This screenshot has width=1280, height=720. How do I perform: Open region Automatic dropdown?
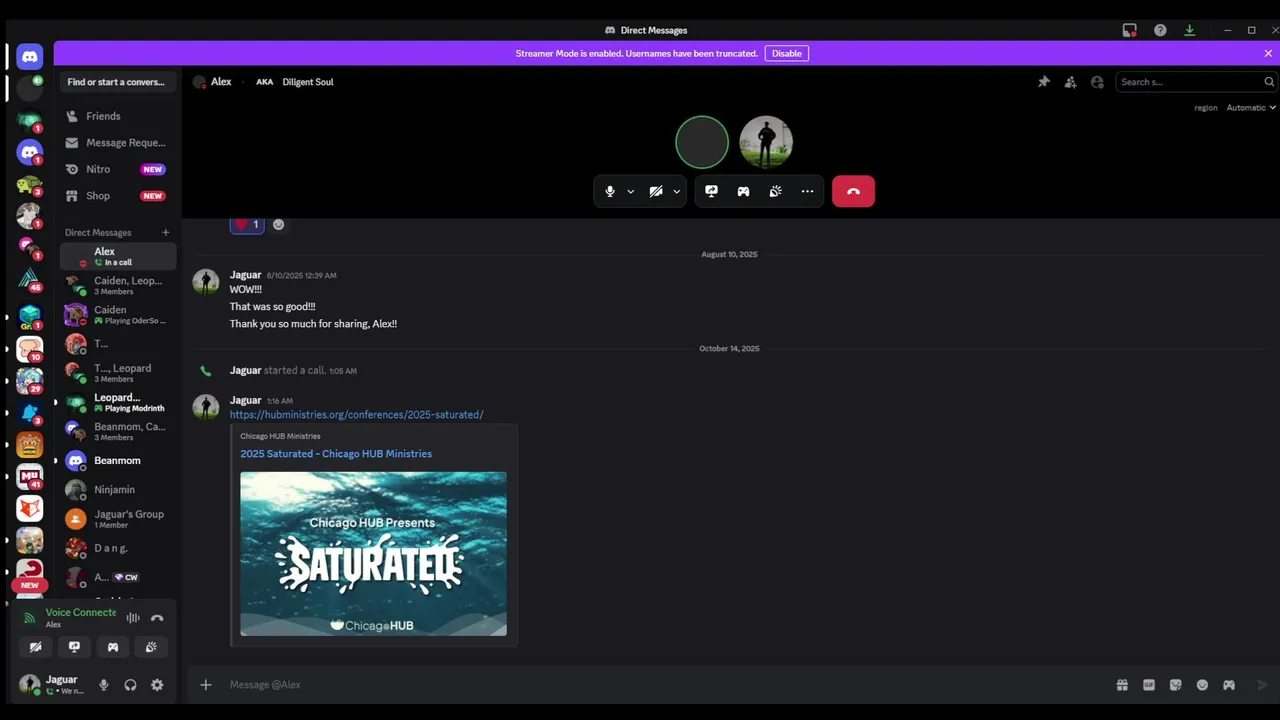pyautogui.click(x=1252, y=107)
